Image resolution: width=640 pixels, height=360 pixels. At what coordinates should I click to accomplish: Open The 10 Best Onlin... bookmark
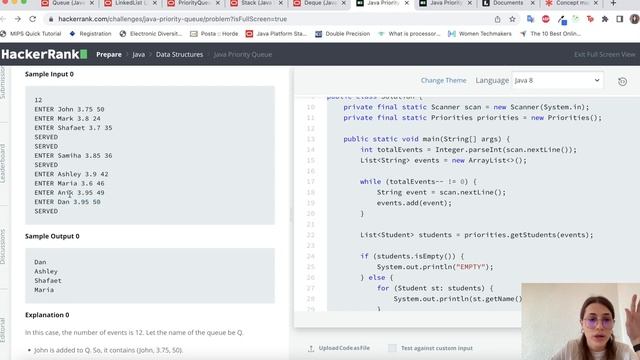(551, 34)
